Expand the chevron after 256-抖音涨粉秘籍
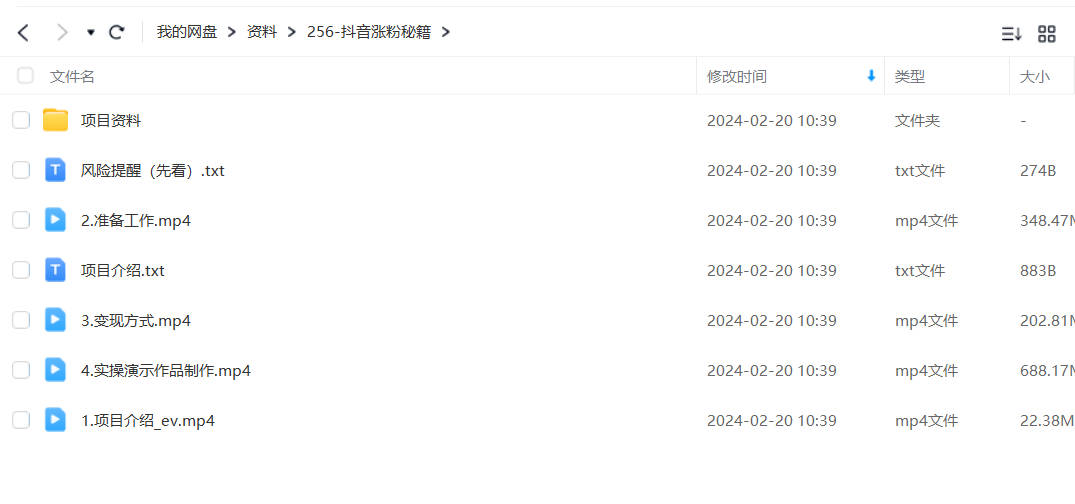This screenshot has width=1075, height=504. click(x=446, y=32)
